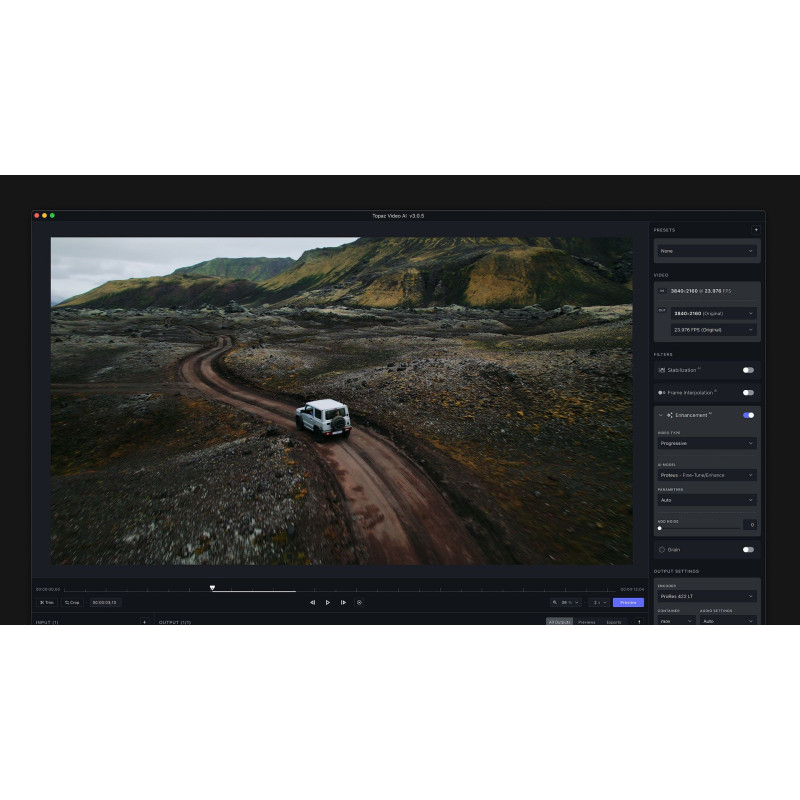Click the blue Preview button
Viewport: 800px width, 800px height.
[x=628, y=602]
